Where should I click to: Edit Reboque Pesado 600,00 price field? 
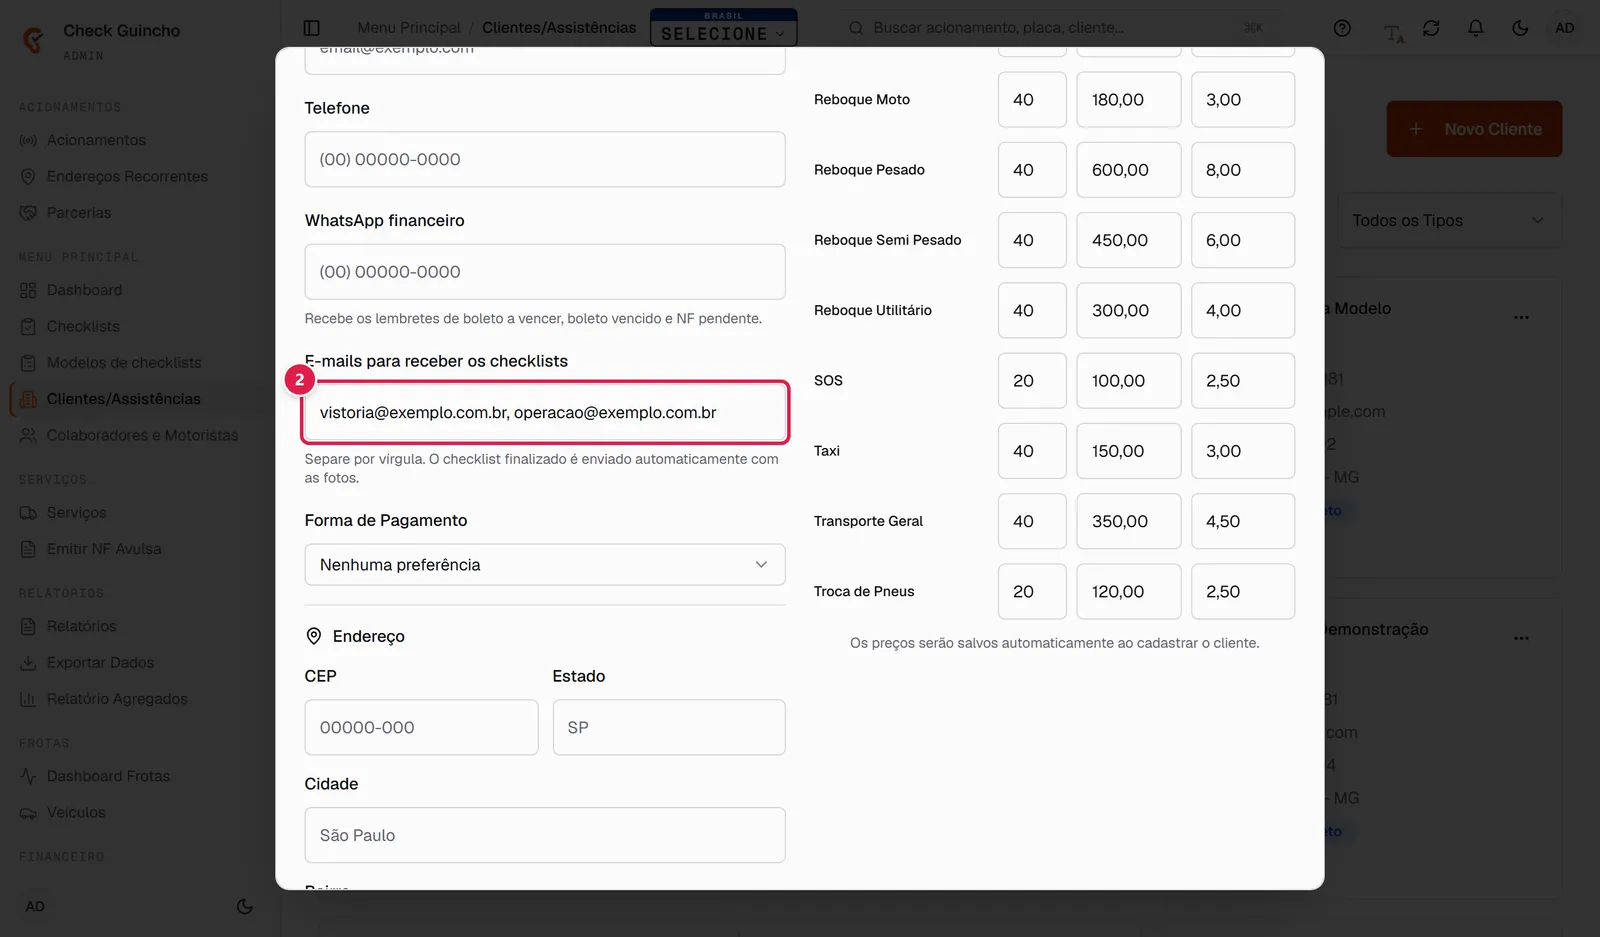pos(1129,170)
